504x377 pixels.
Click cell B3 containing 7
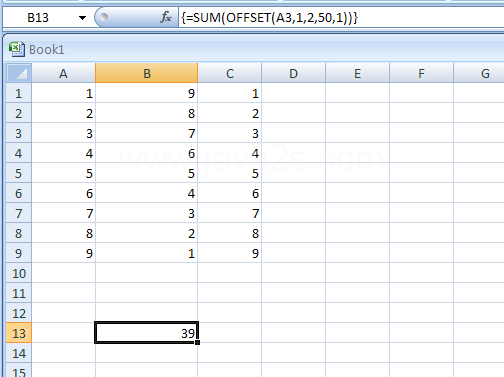tap(147, 133)
